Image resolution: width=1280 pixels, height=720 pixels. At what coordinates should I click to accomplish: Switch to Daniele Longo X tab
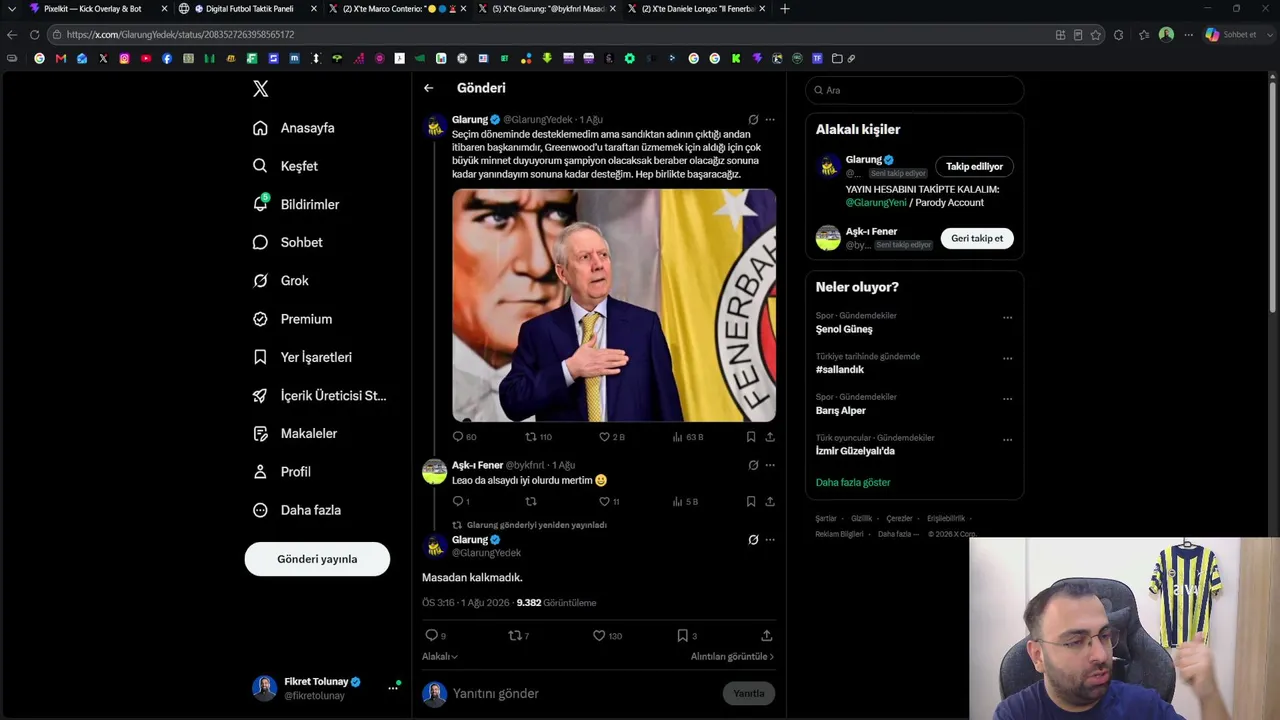pos(697,9)
